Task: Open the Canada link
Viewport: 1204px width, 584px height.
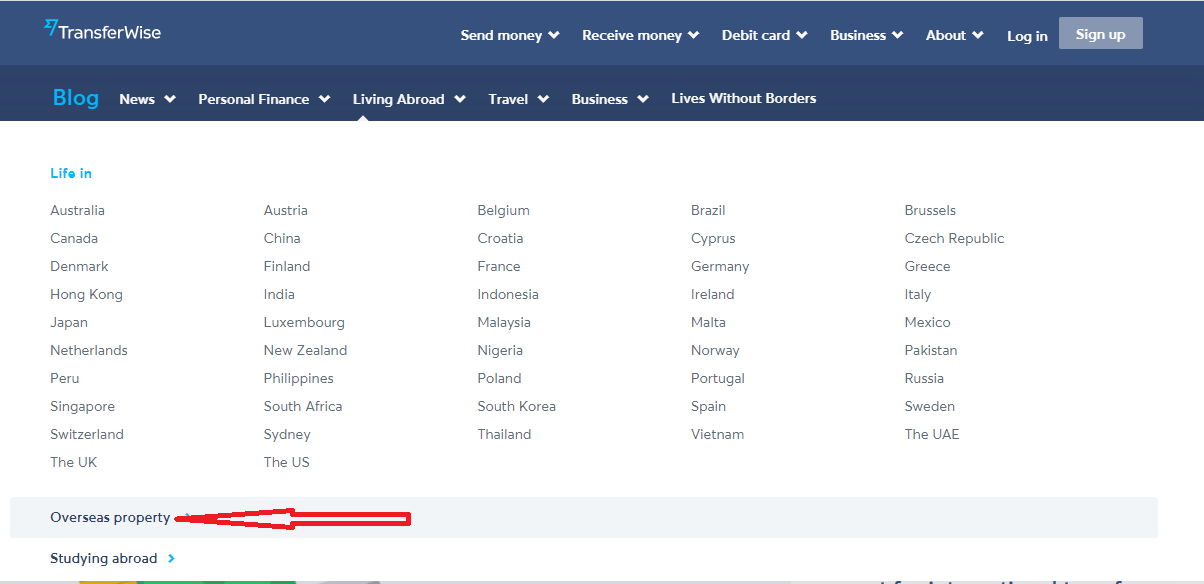Action: pyautogui.click(x=74, y=238)
